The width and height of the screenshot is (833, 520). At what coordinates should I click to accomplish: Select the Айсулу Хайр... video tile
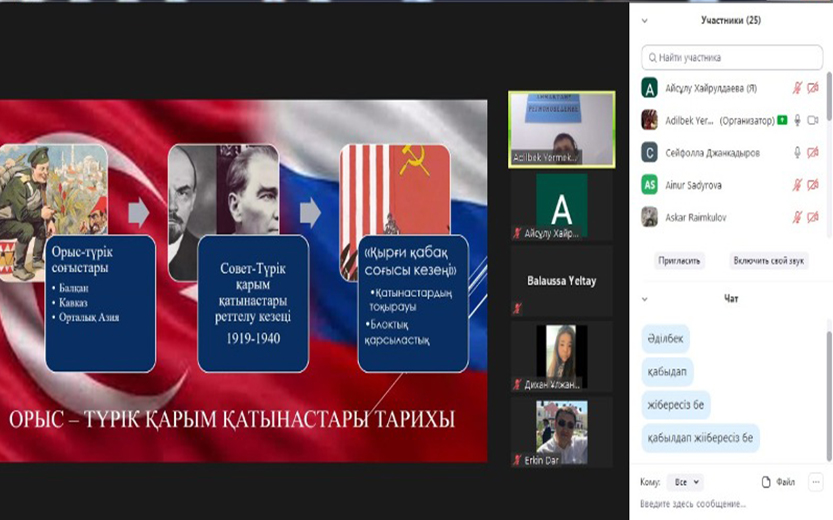562,206
